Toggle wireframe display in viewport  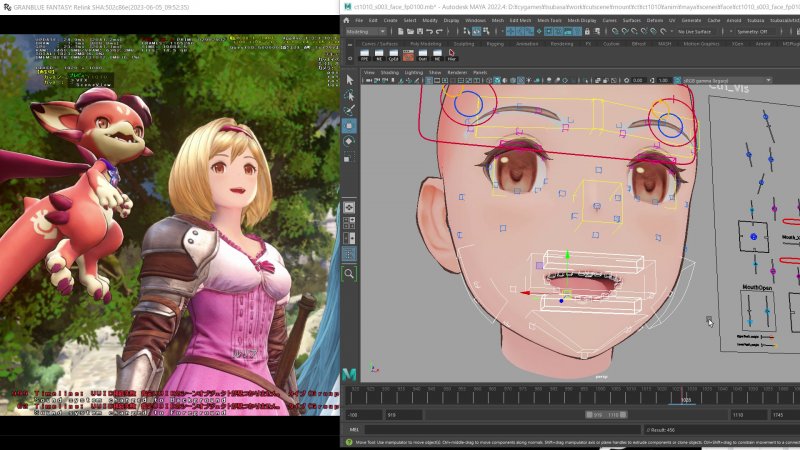[489, 81]
